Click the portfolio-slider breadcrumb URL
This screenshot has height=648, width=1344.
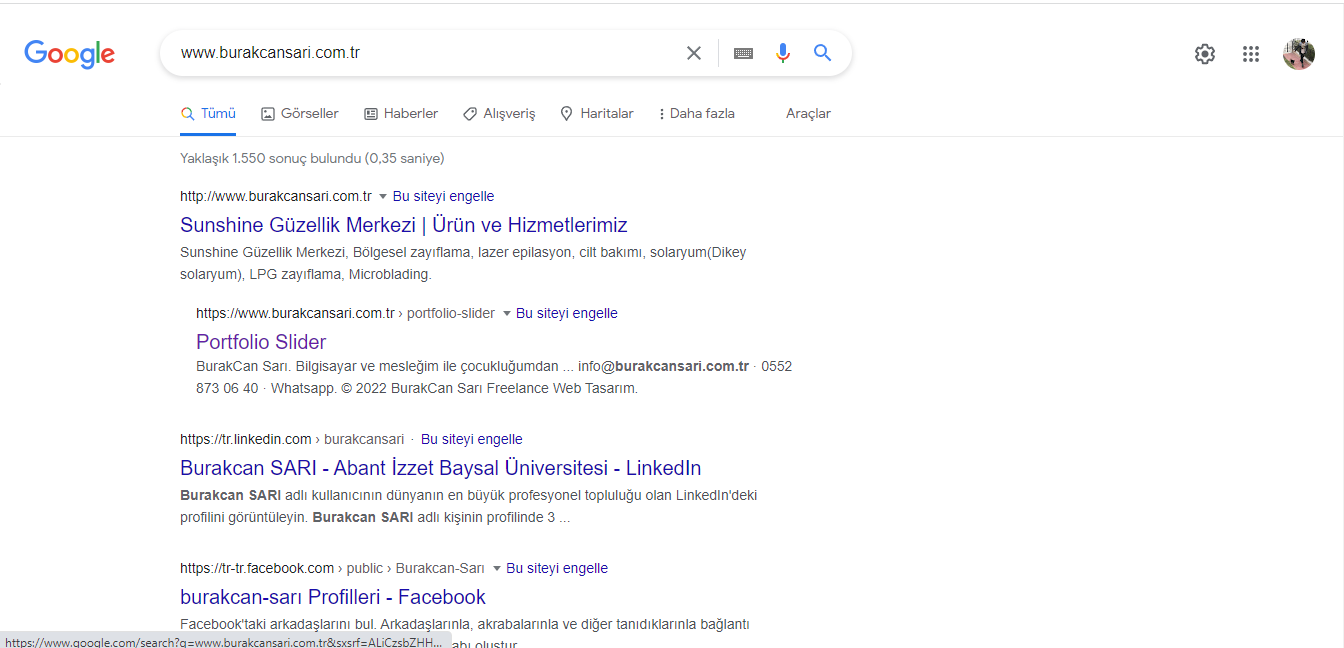pos(346,313)
